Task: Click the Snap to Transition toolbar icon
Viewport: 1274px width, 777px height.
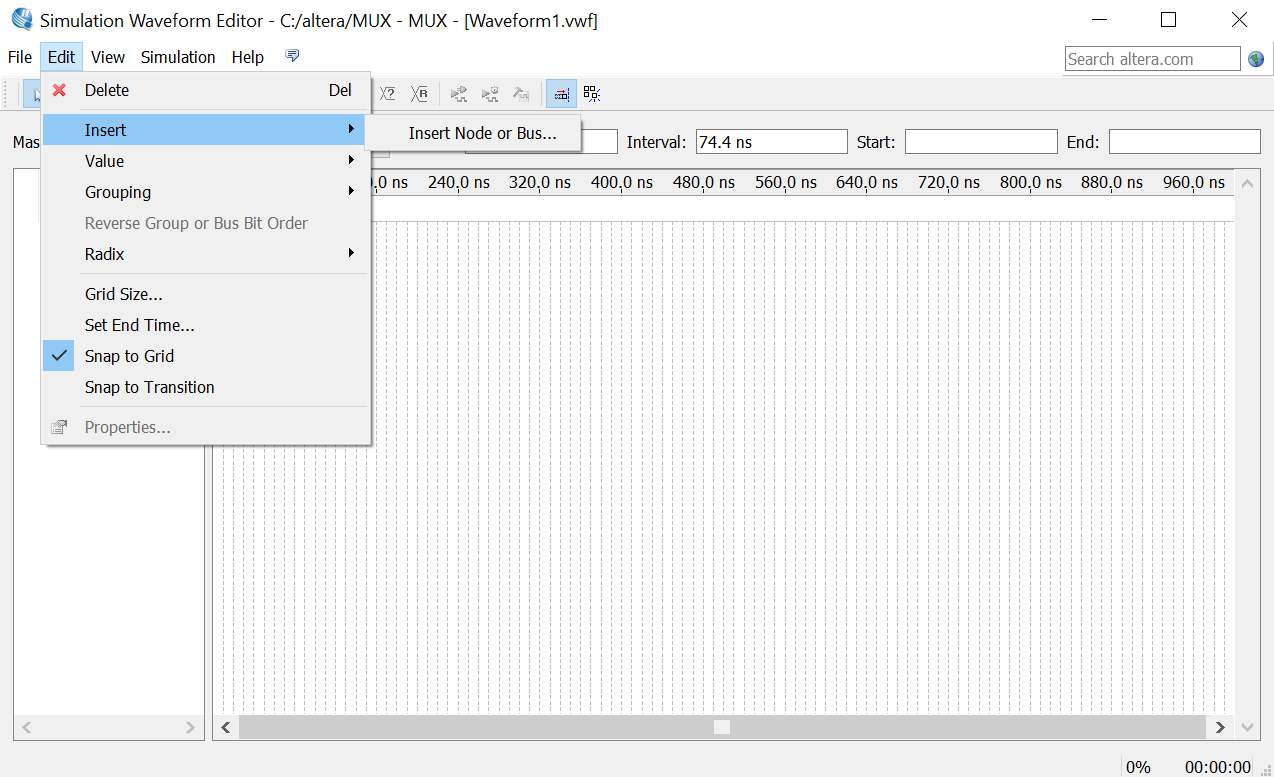Action: [x=591, y=93]
